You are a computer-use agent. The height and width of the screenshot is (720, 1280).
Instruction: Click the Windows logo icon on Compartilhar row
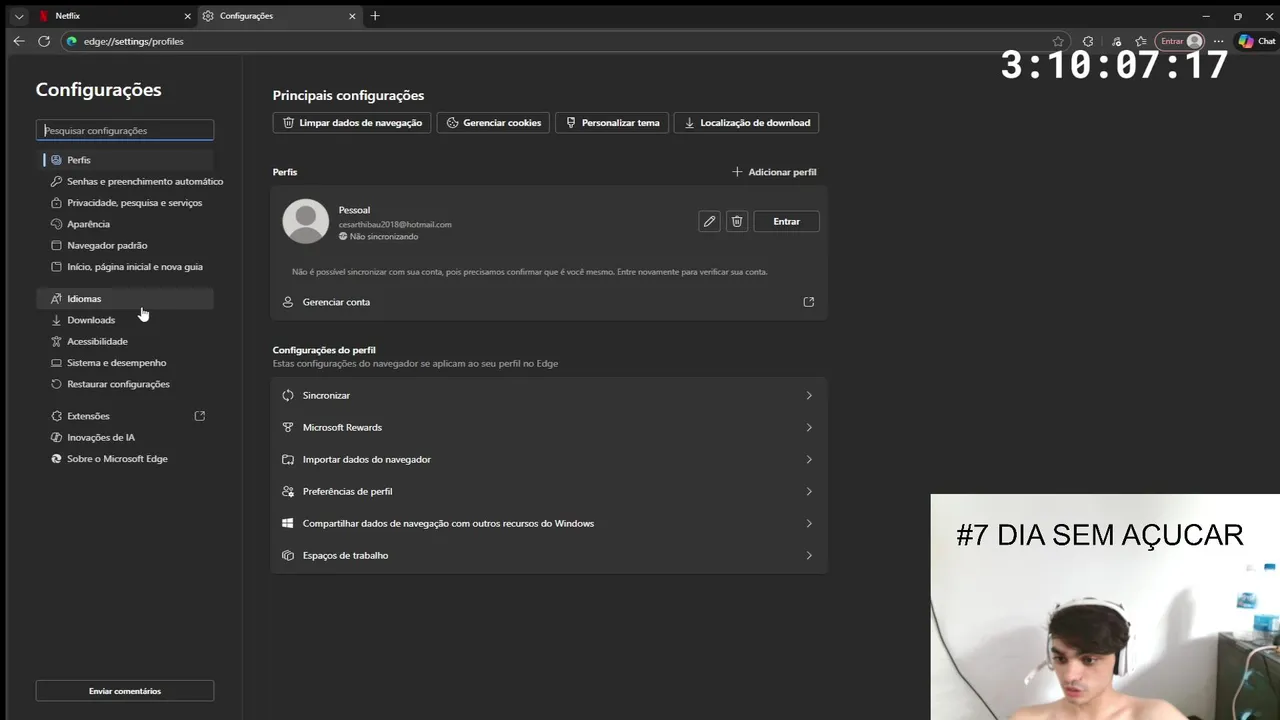[288, 524]
